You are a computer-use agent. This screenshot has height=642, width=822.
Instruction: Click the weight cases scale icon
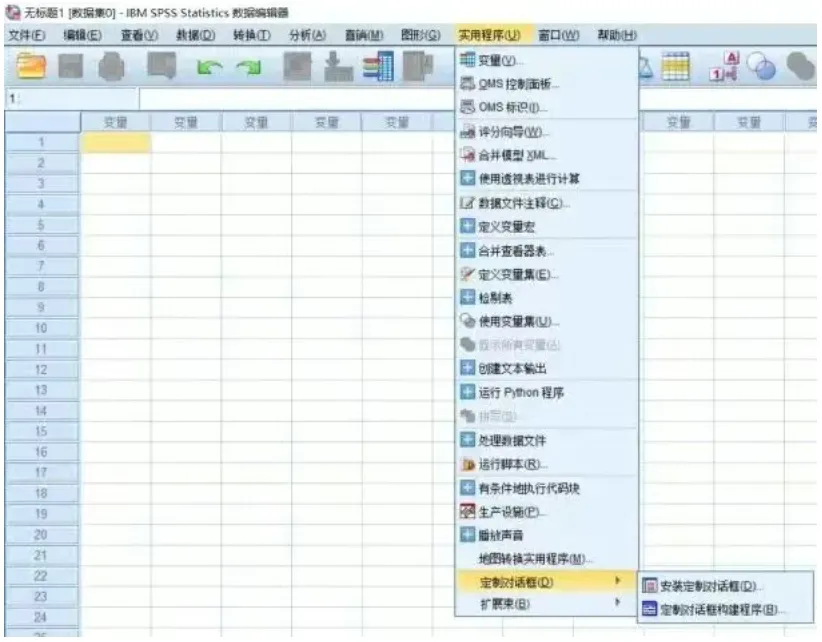[646, 67]
